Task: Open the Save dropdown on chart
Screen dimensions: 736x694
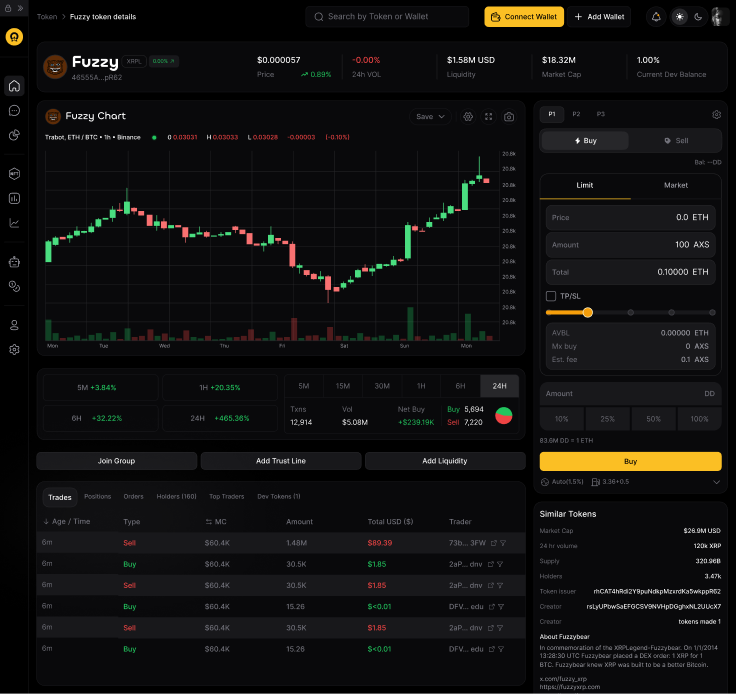Action: [431, 117]
